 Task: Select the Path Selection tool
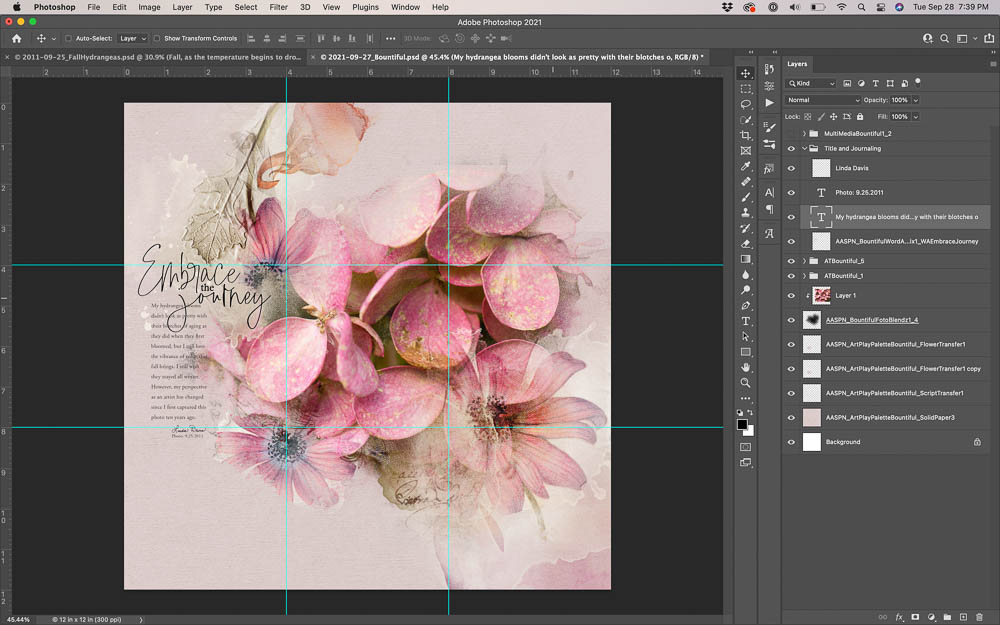[746, 336]
